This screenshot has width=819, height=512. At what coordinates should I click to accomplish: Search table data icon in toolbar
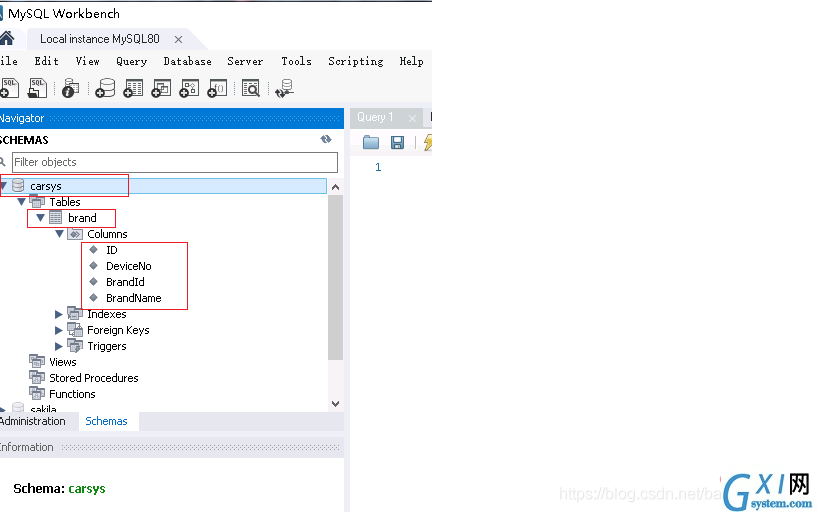click(251, 88)
